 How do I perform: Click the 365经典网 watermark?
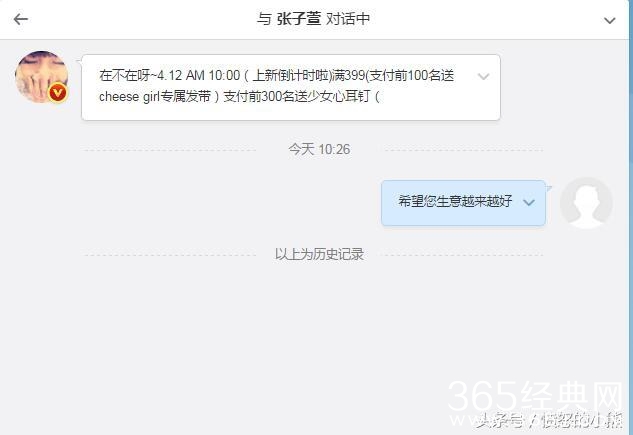[536, 395]
